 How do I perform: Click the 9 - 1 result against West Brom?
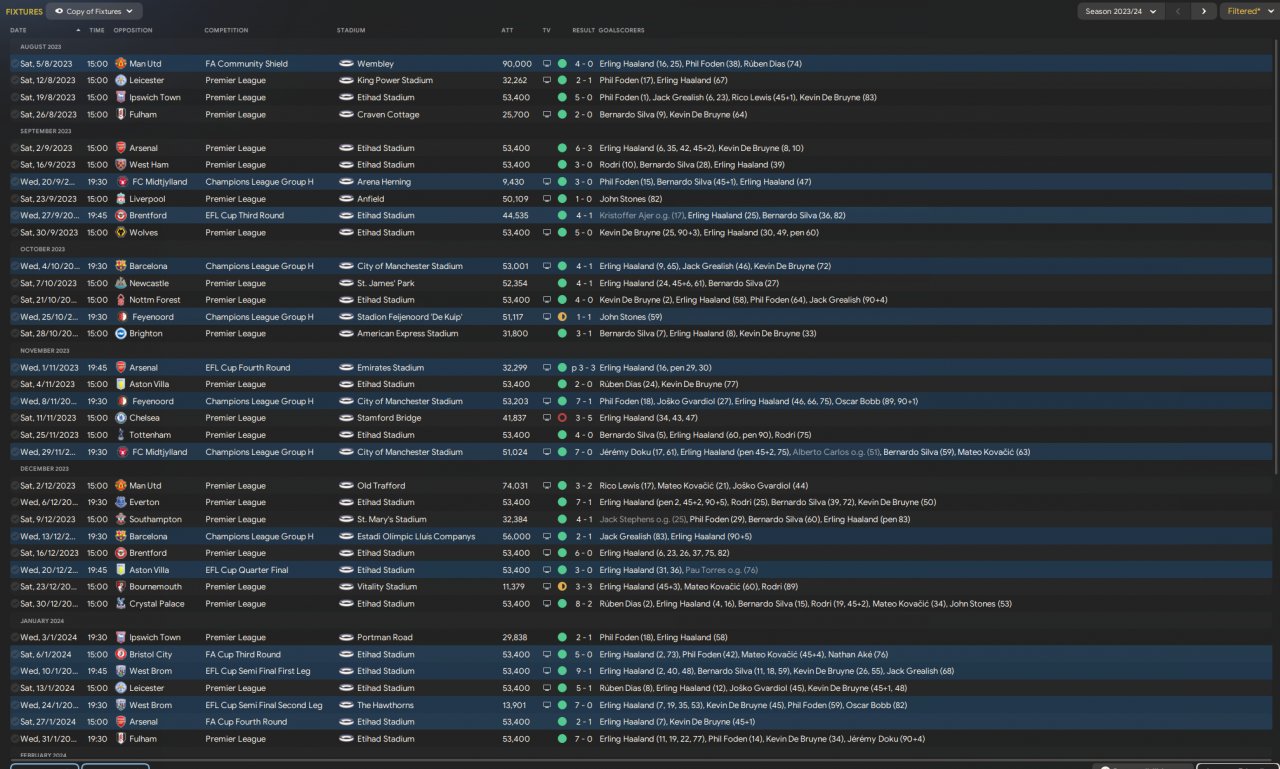pos(584,672)
